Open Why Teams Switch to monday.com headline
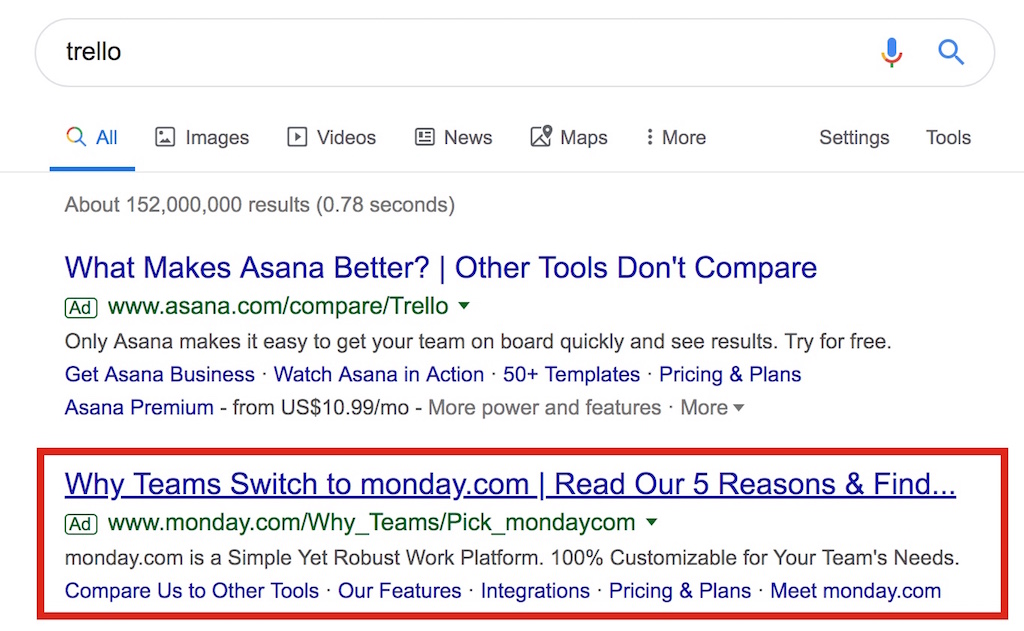The image size is (1024, 631). tap(510, 485)
